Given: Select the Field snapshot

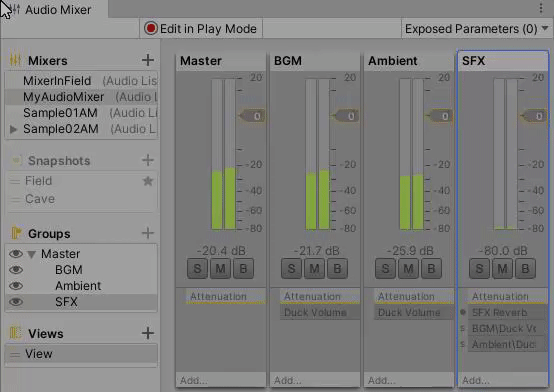Looking at the screenshot, I should (x=82, y=181).
